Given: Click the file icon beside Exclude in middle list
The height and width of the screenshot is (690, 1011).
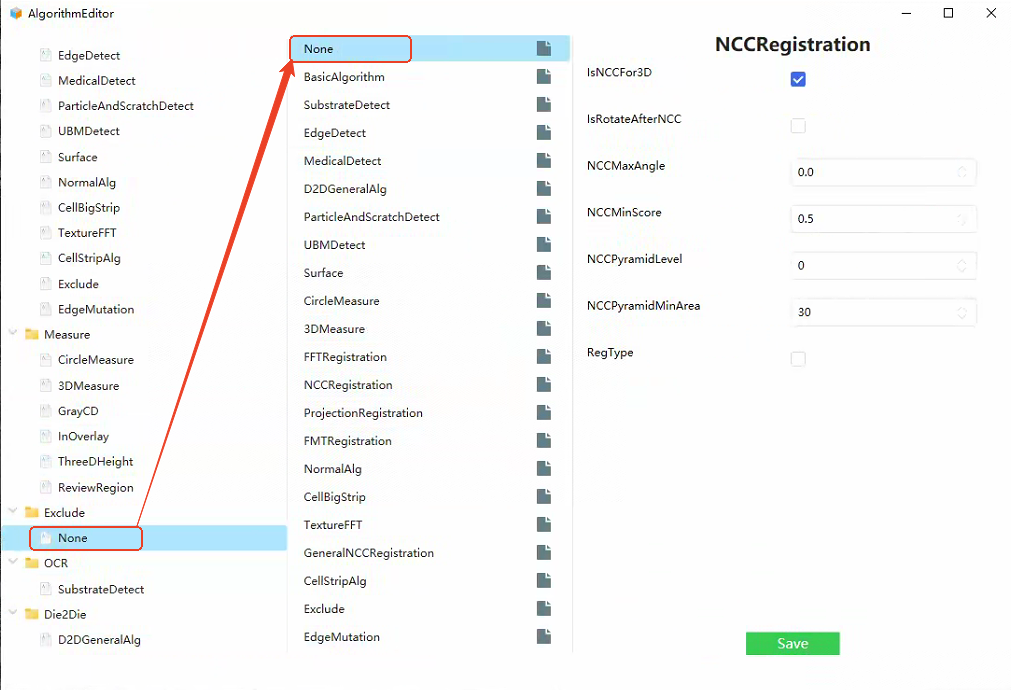Looking at the screenshot, I should click(x=544, y=609).
